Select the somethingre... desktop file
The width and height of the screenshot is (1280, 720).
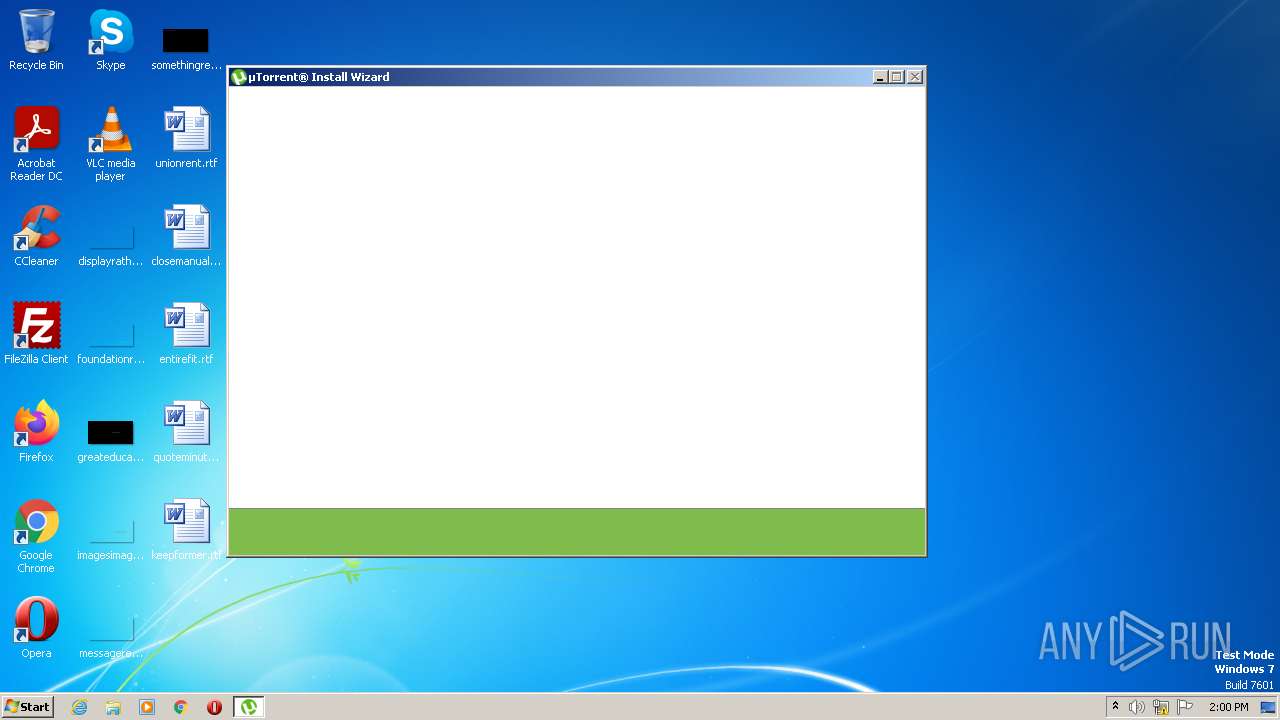click(186, 48)
